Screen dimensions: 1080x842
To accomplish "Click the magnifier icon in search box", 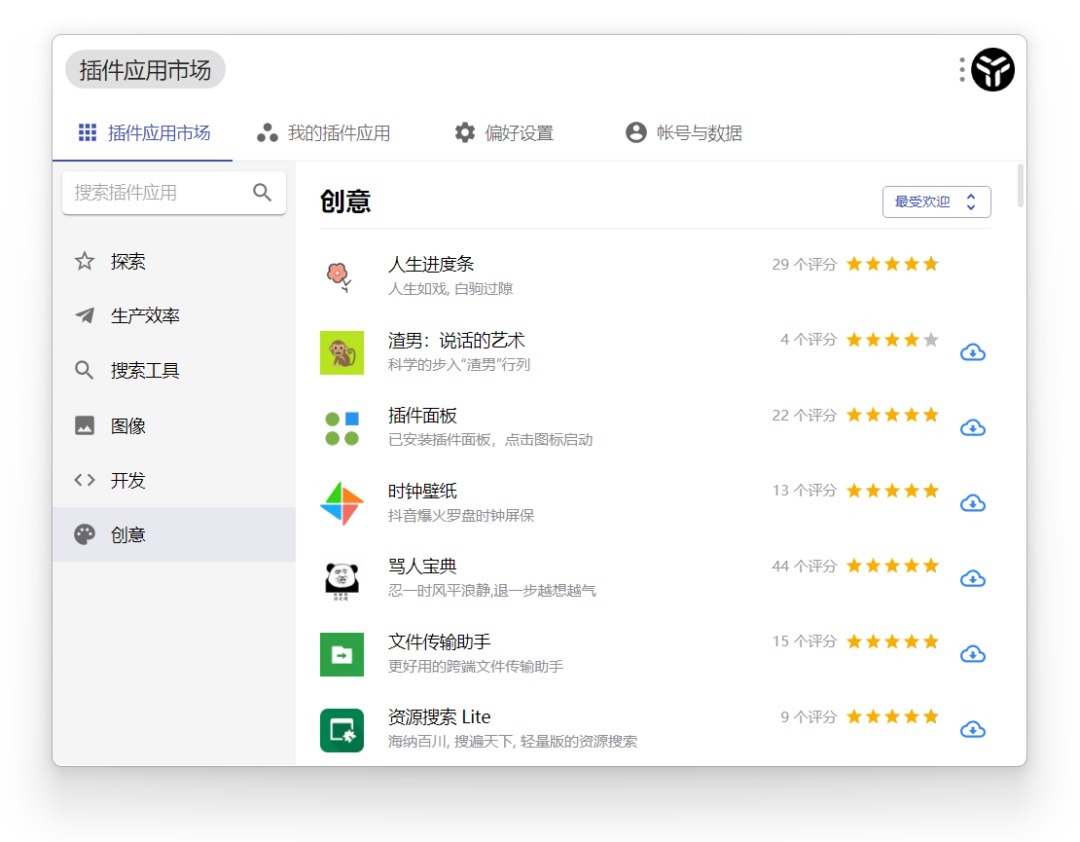I will click(262, 193).
